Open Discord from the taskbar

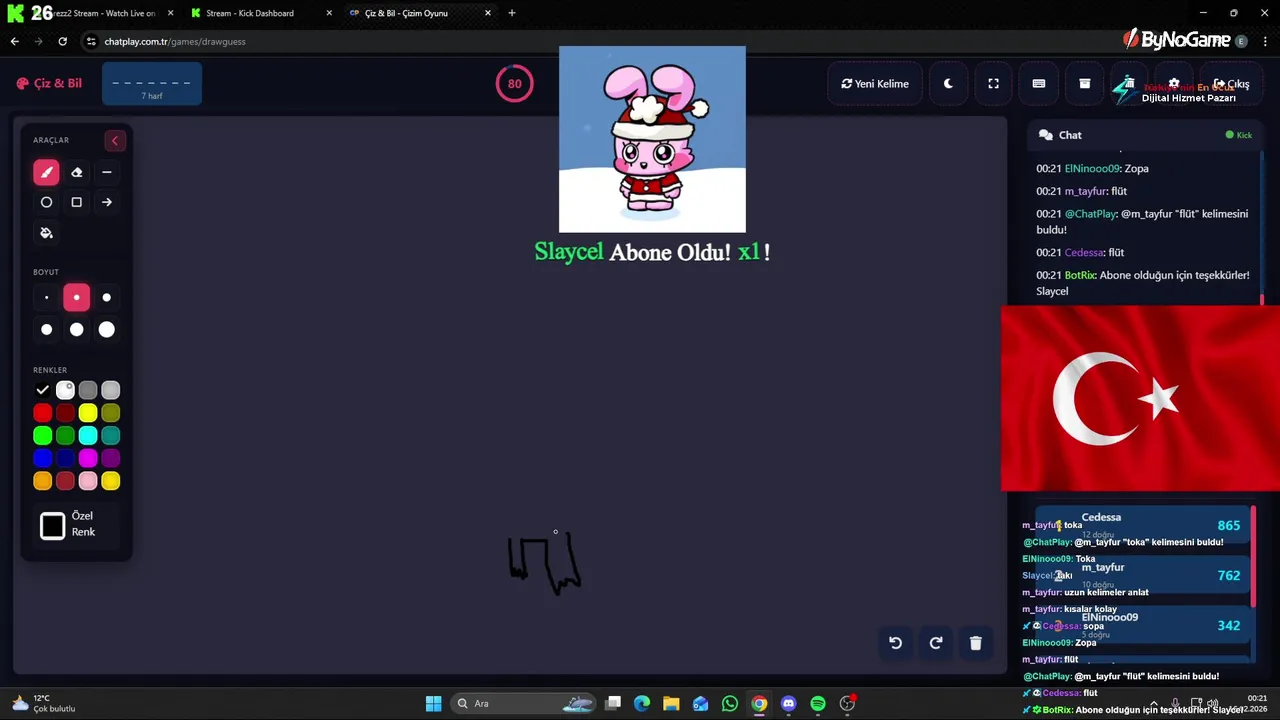pyautogui.click(x=789, y=703)
